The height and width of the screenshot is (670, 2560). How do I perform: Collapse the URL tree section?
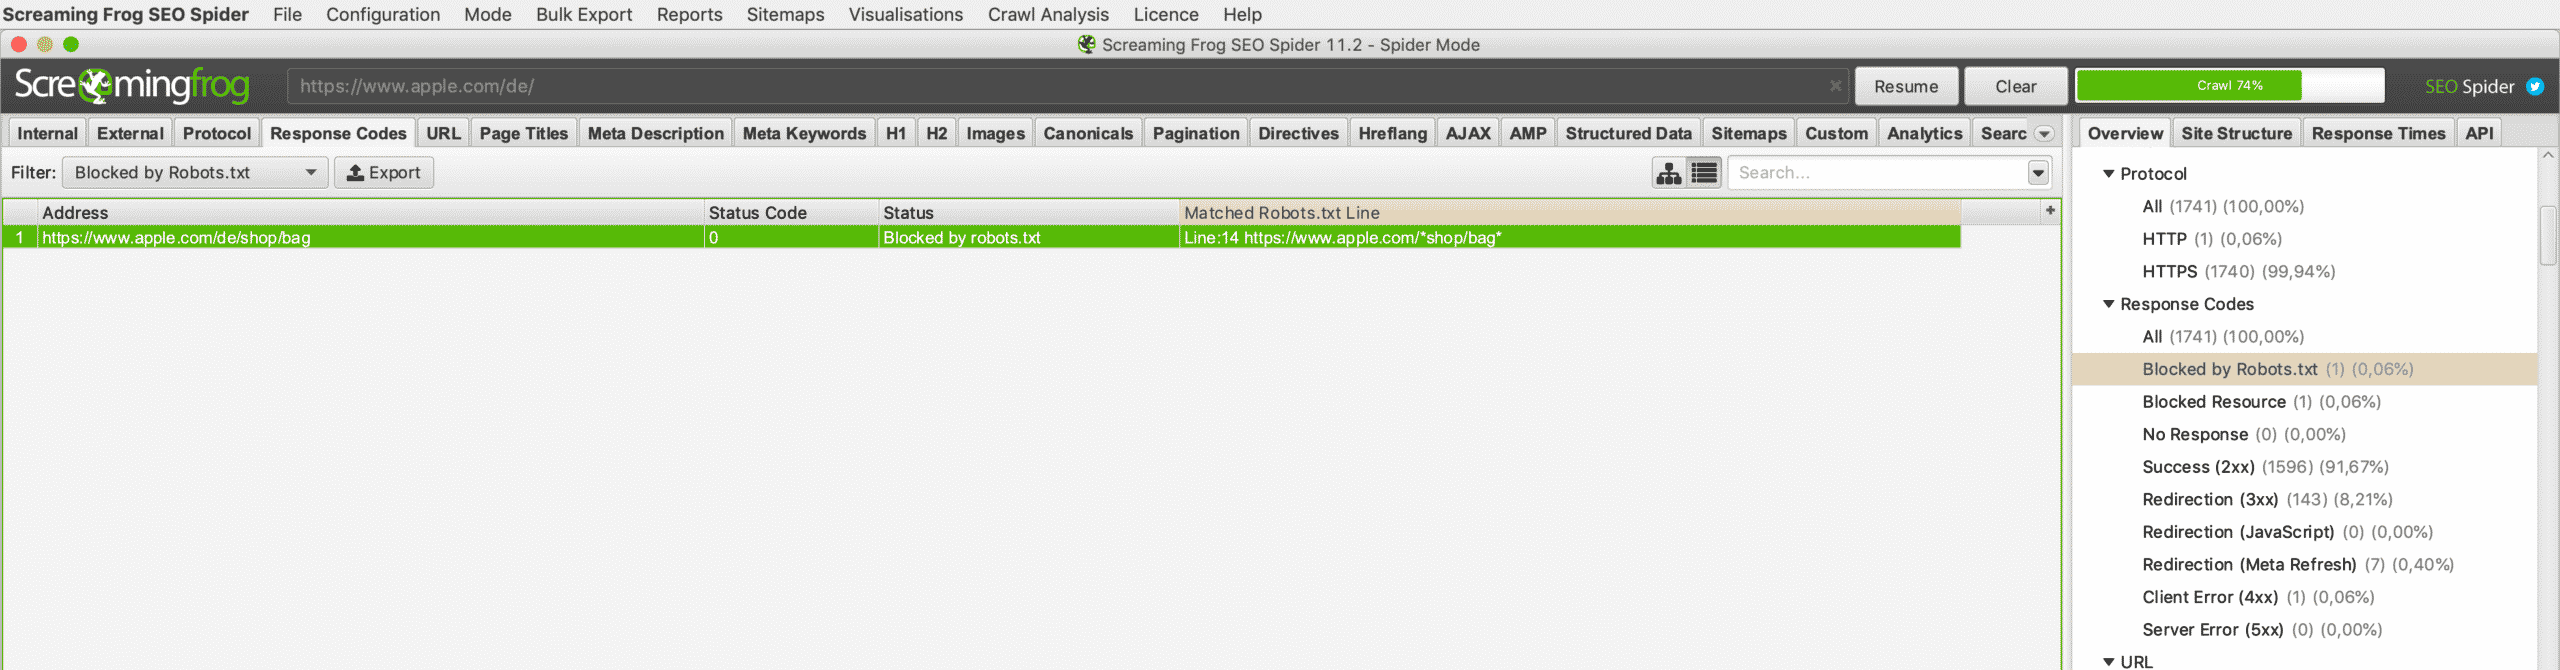[x=2109, y=661]
